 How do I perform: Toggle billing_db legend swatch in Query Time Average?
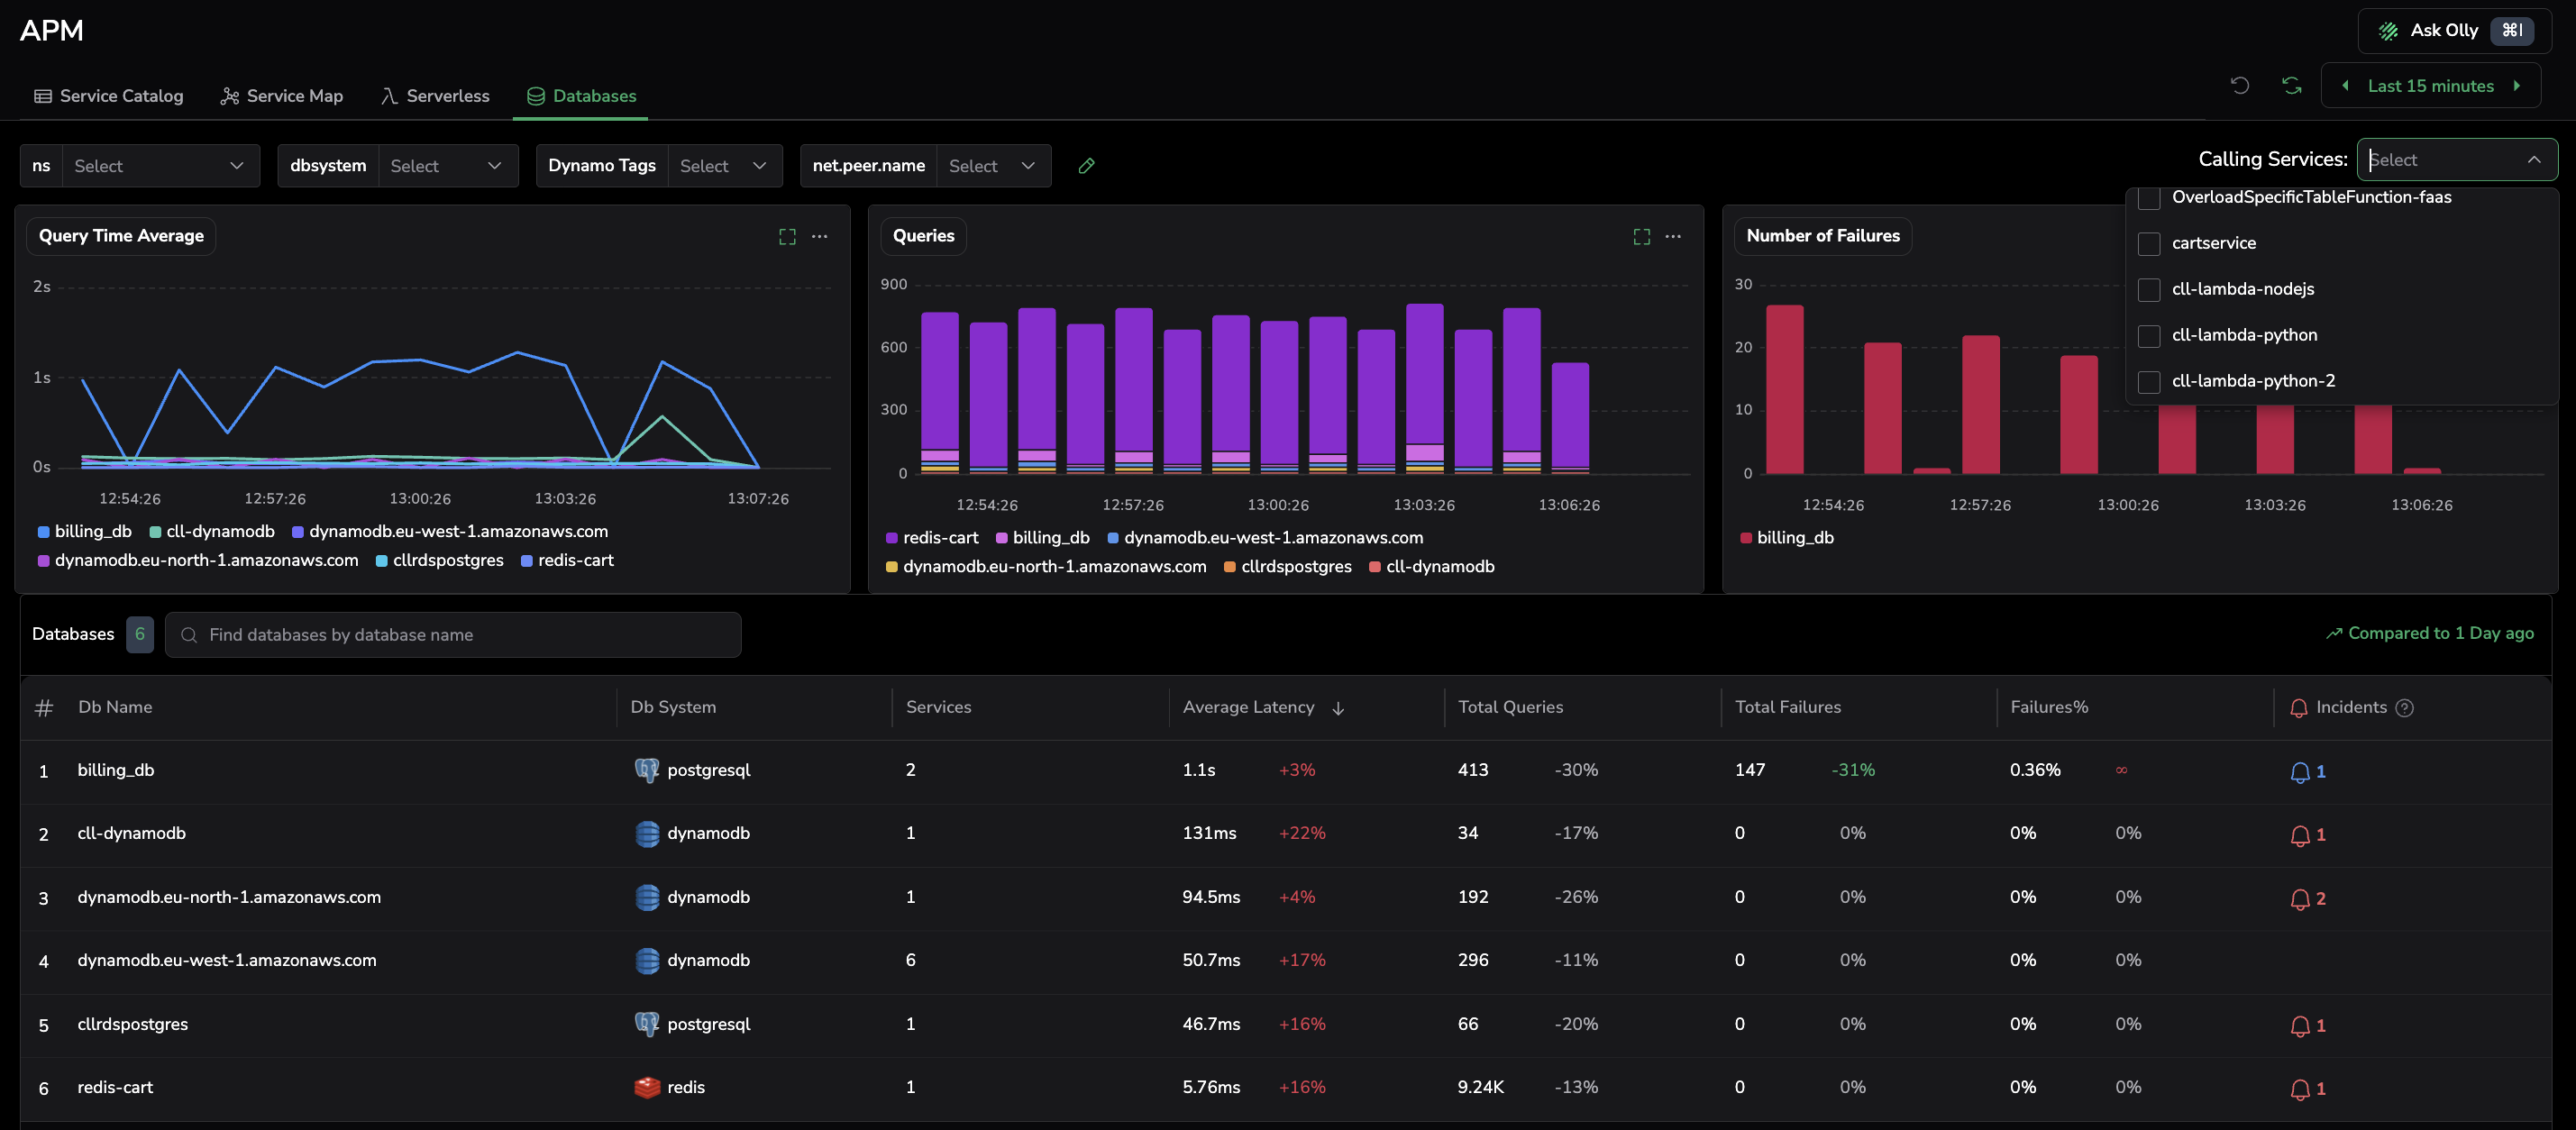click(44, 532)
